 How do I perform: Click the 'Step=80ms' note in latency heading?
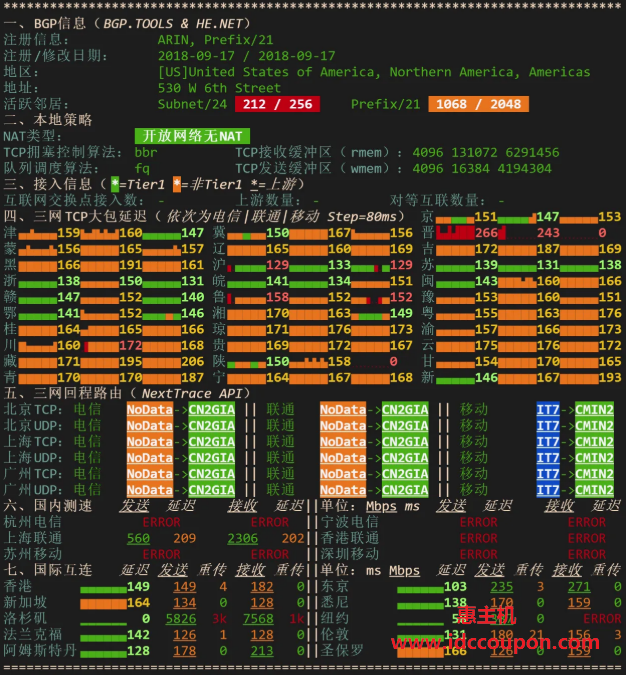click(x=362, y=217)
